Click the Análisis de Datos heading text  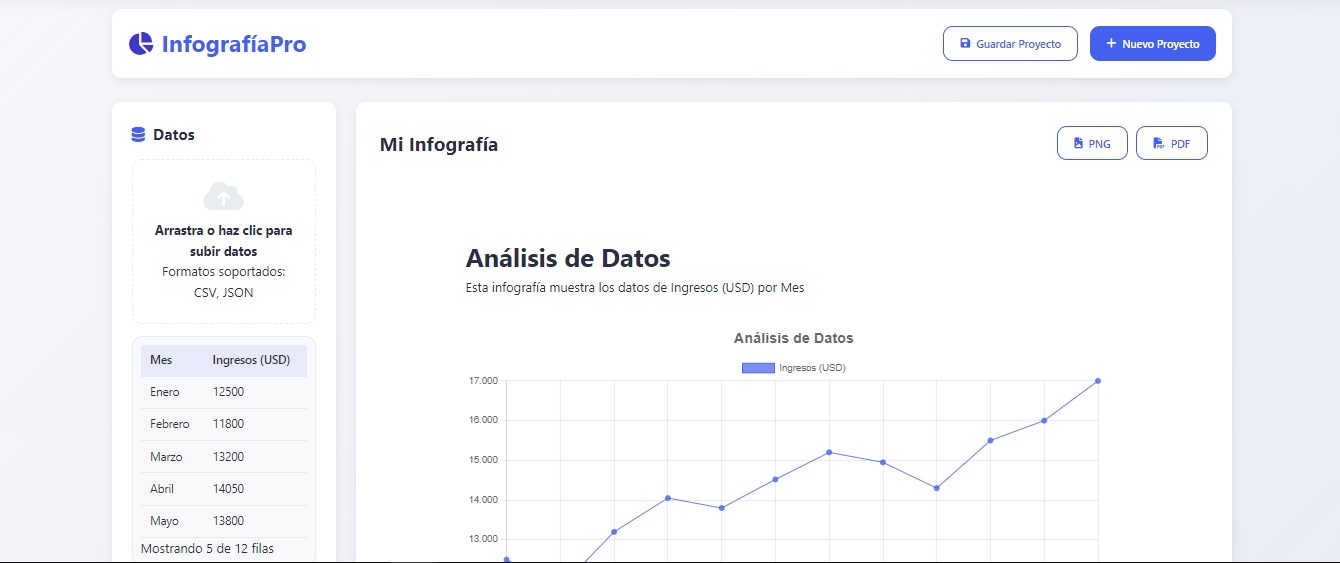coord(567,258)
